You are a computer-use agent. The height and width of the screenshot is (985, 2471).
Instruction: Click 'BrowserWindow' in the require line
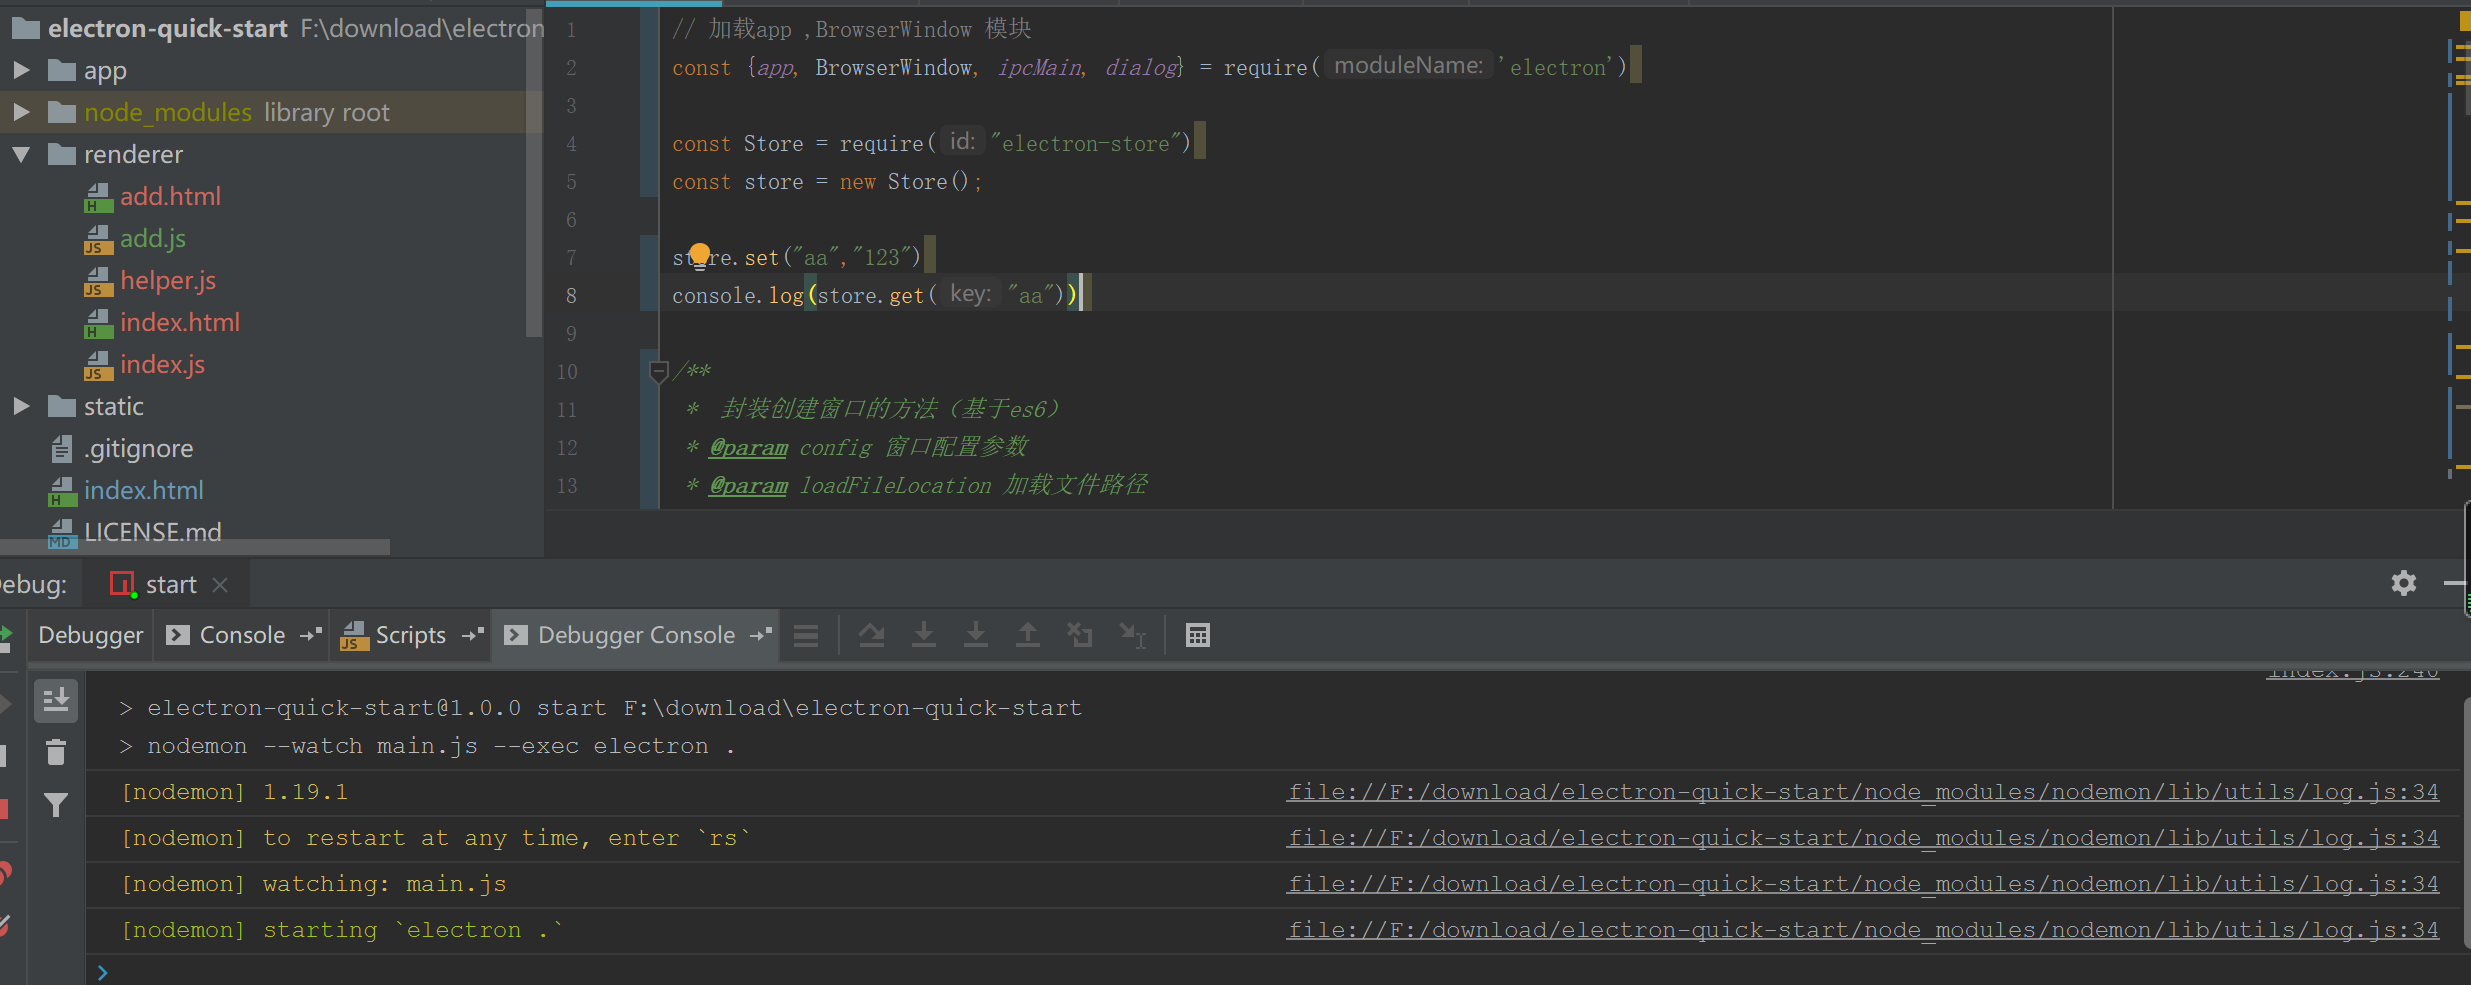coord(894,68)
